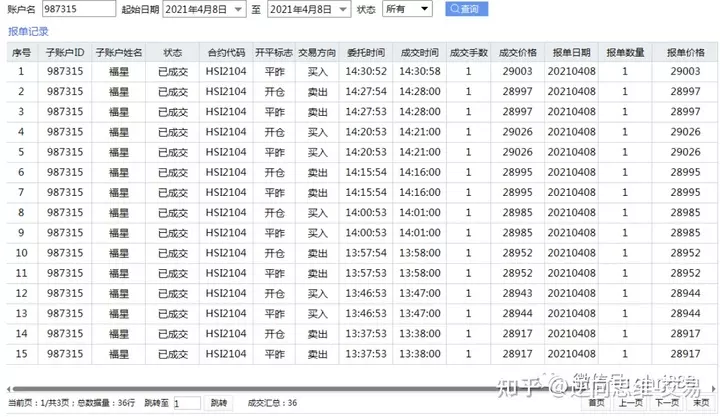This screenshot has height=417, width=720.
Task: Sort by 序号 column header
Action: [22, 52]
